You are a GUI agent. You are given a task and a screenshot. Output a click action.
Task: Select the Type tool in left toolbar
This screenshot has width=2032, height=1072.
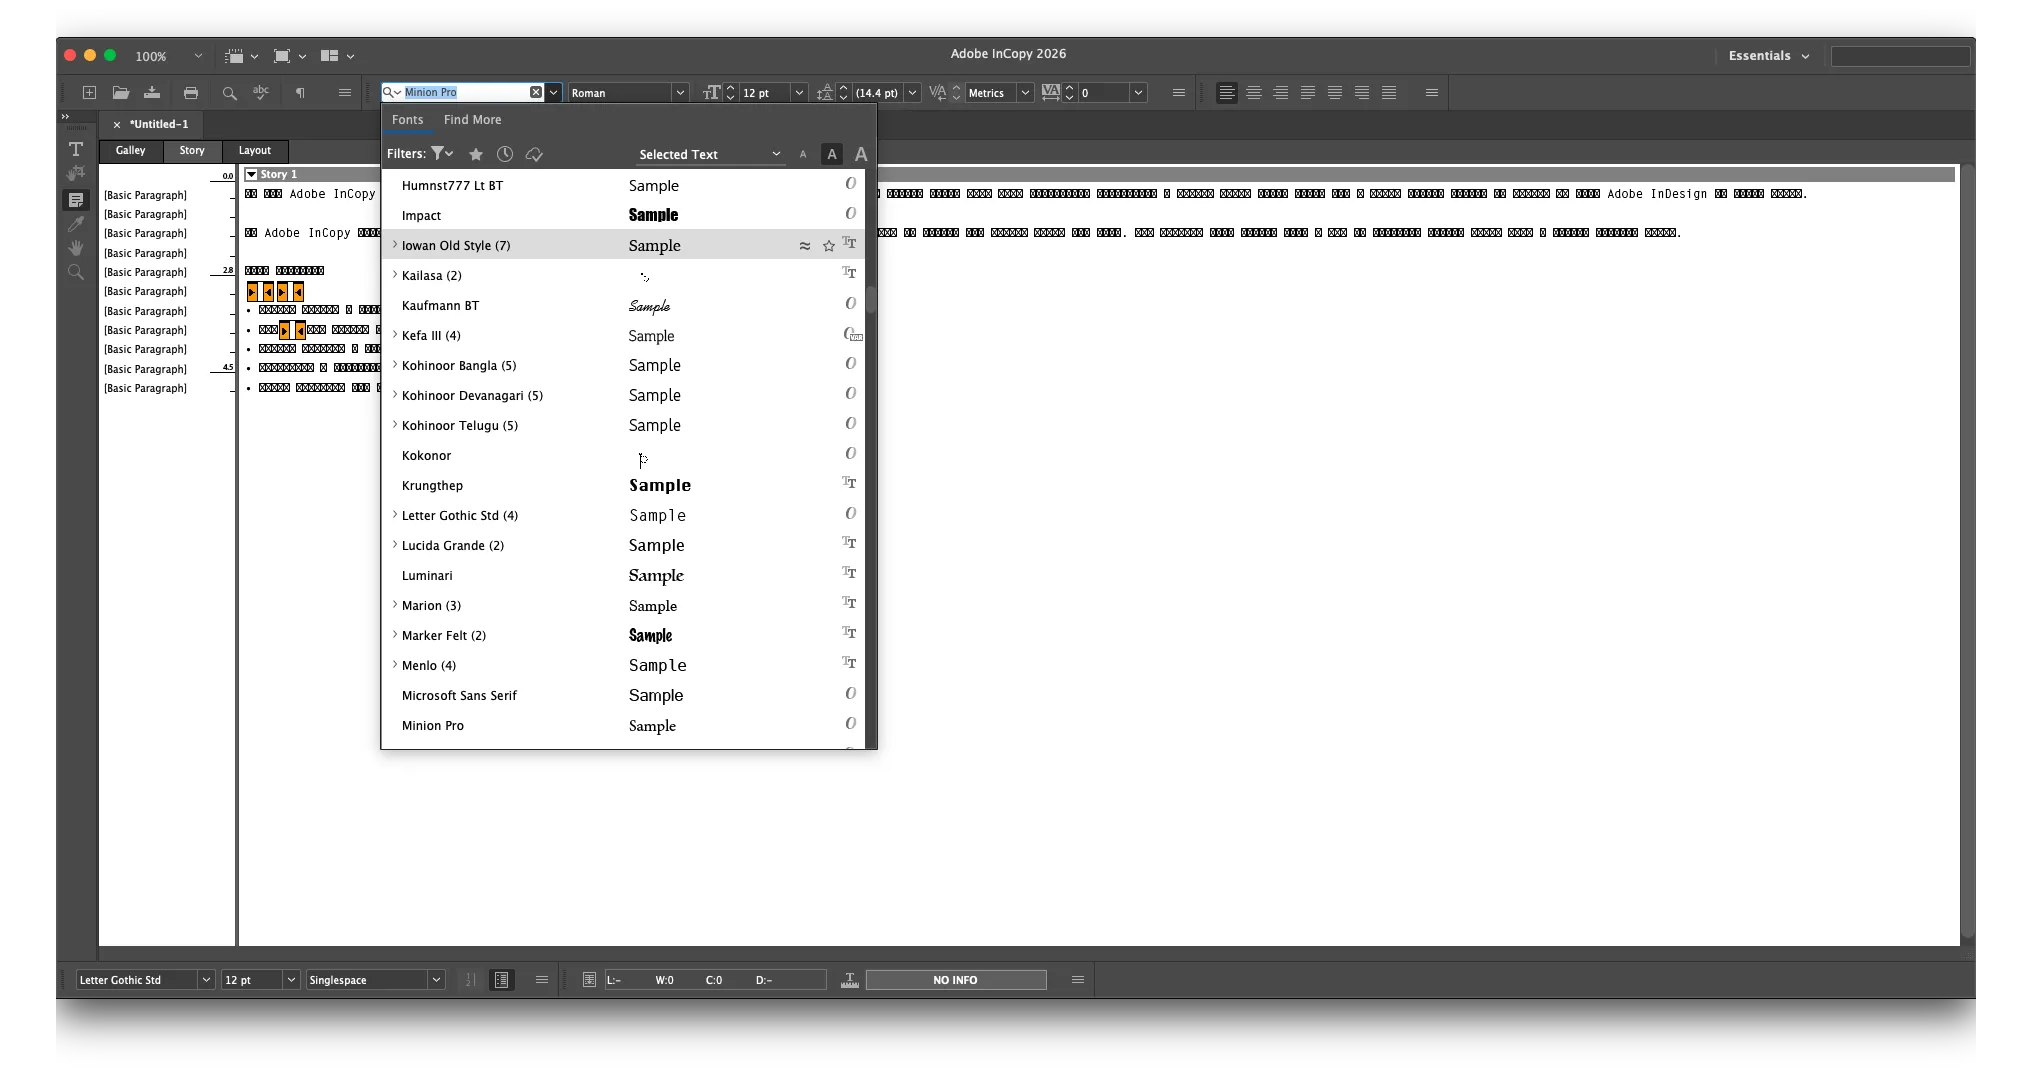coord(76,149)
